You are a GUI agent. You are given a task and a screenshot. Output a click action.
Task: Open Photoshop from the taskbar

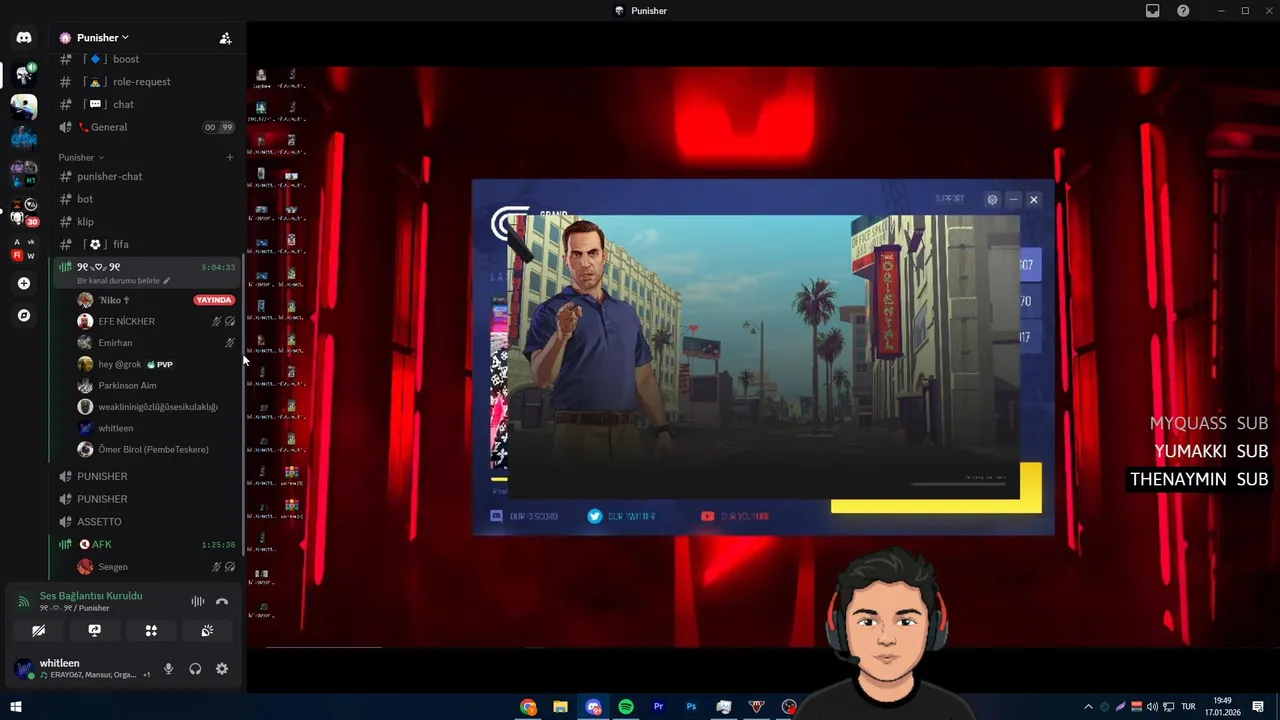tap(691, 707)
